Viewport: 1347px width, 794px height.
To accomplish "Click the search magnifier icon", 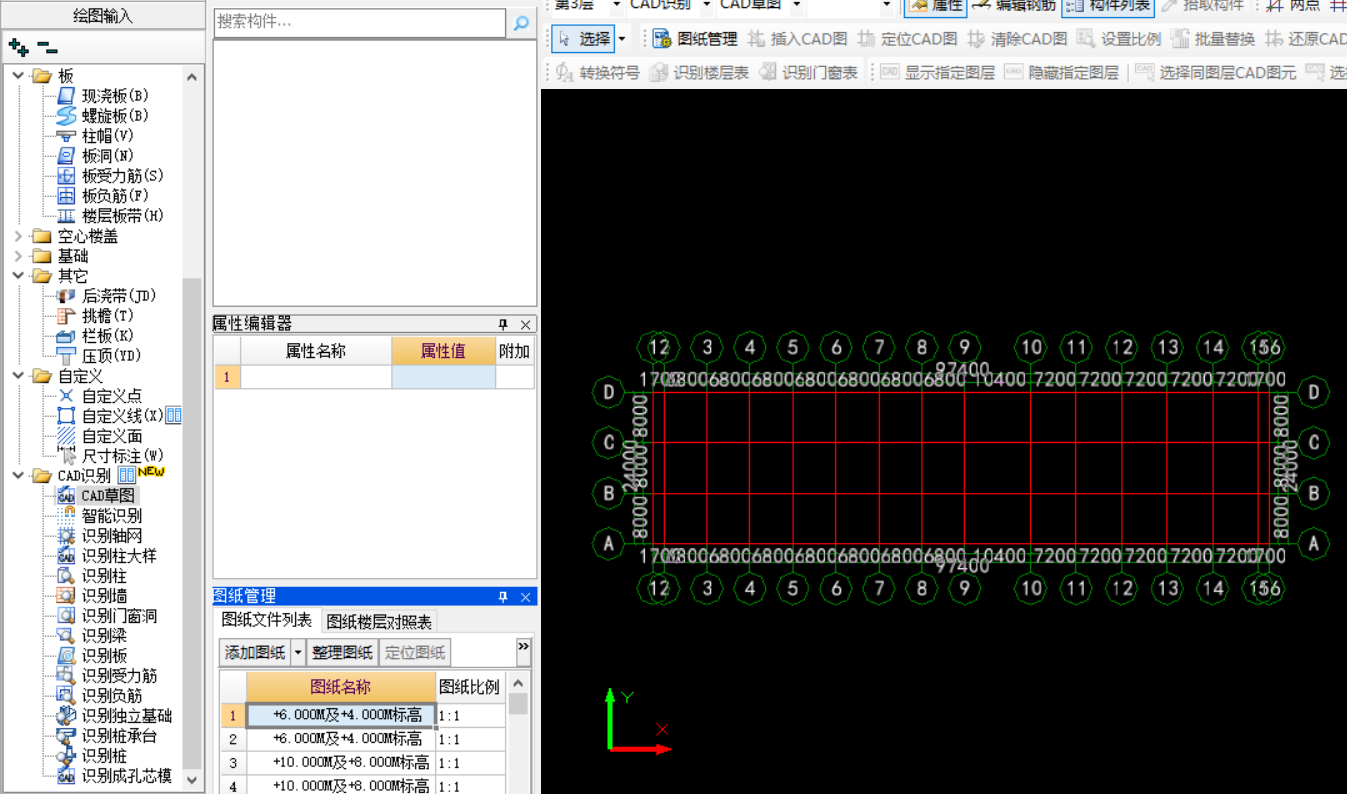I will pos(521,22).
